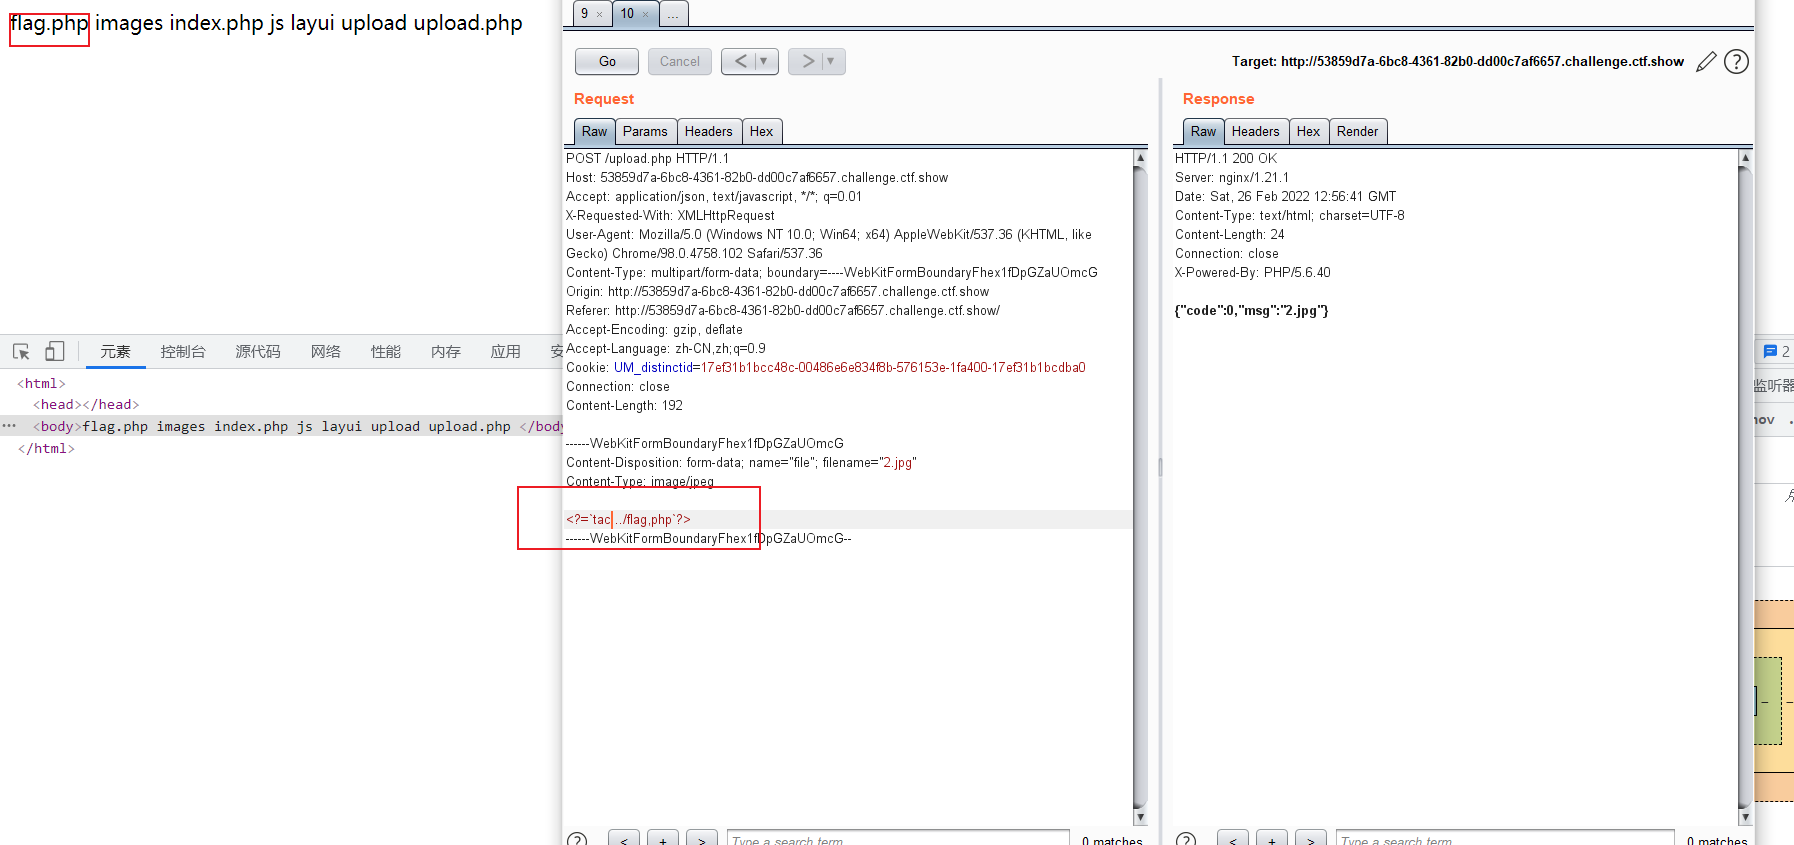Click the Go button to send request

[607, 62]
